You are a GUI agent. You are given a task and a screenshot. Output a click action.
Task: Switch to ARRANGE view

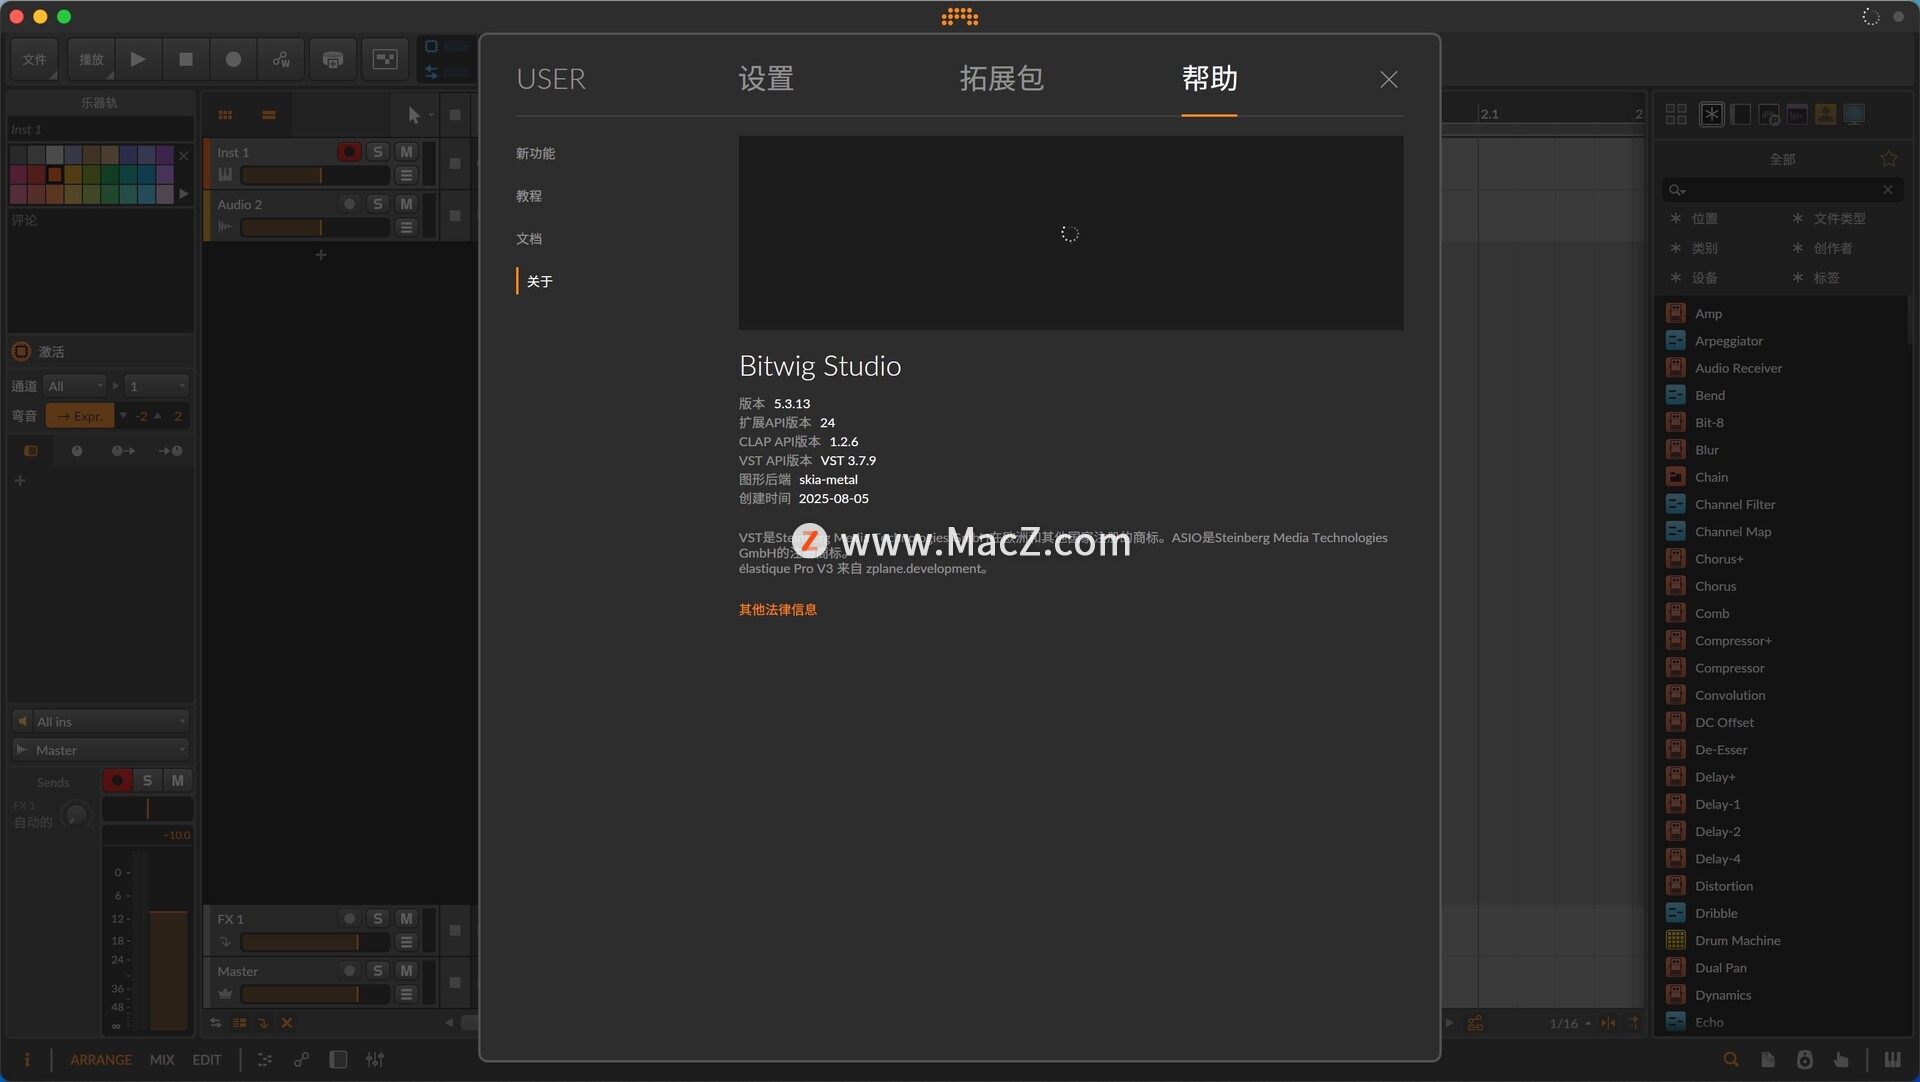point(101,1059)
